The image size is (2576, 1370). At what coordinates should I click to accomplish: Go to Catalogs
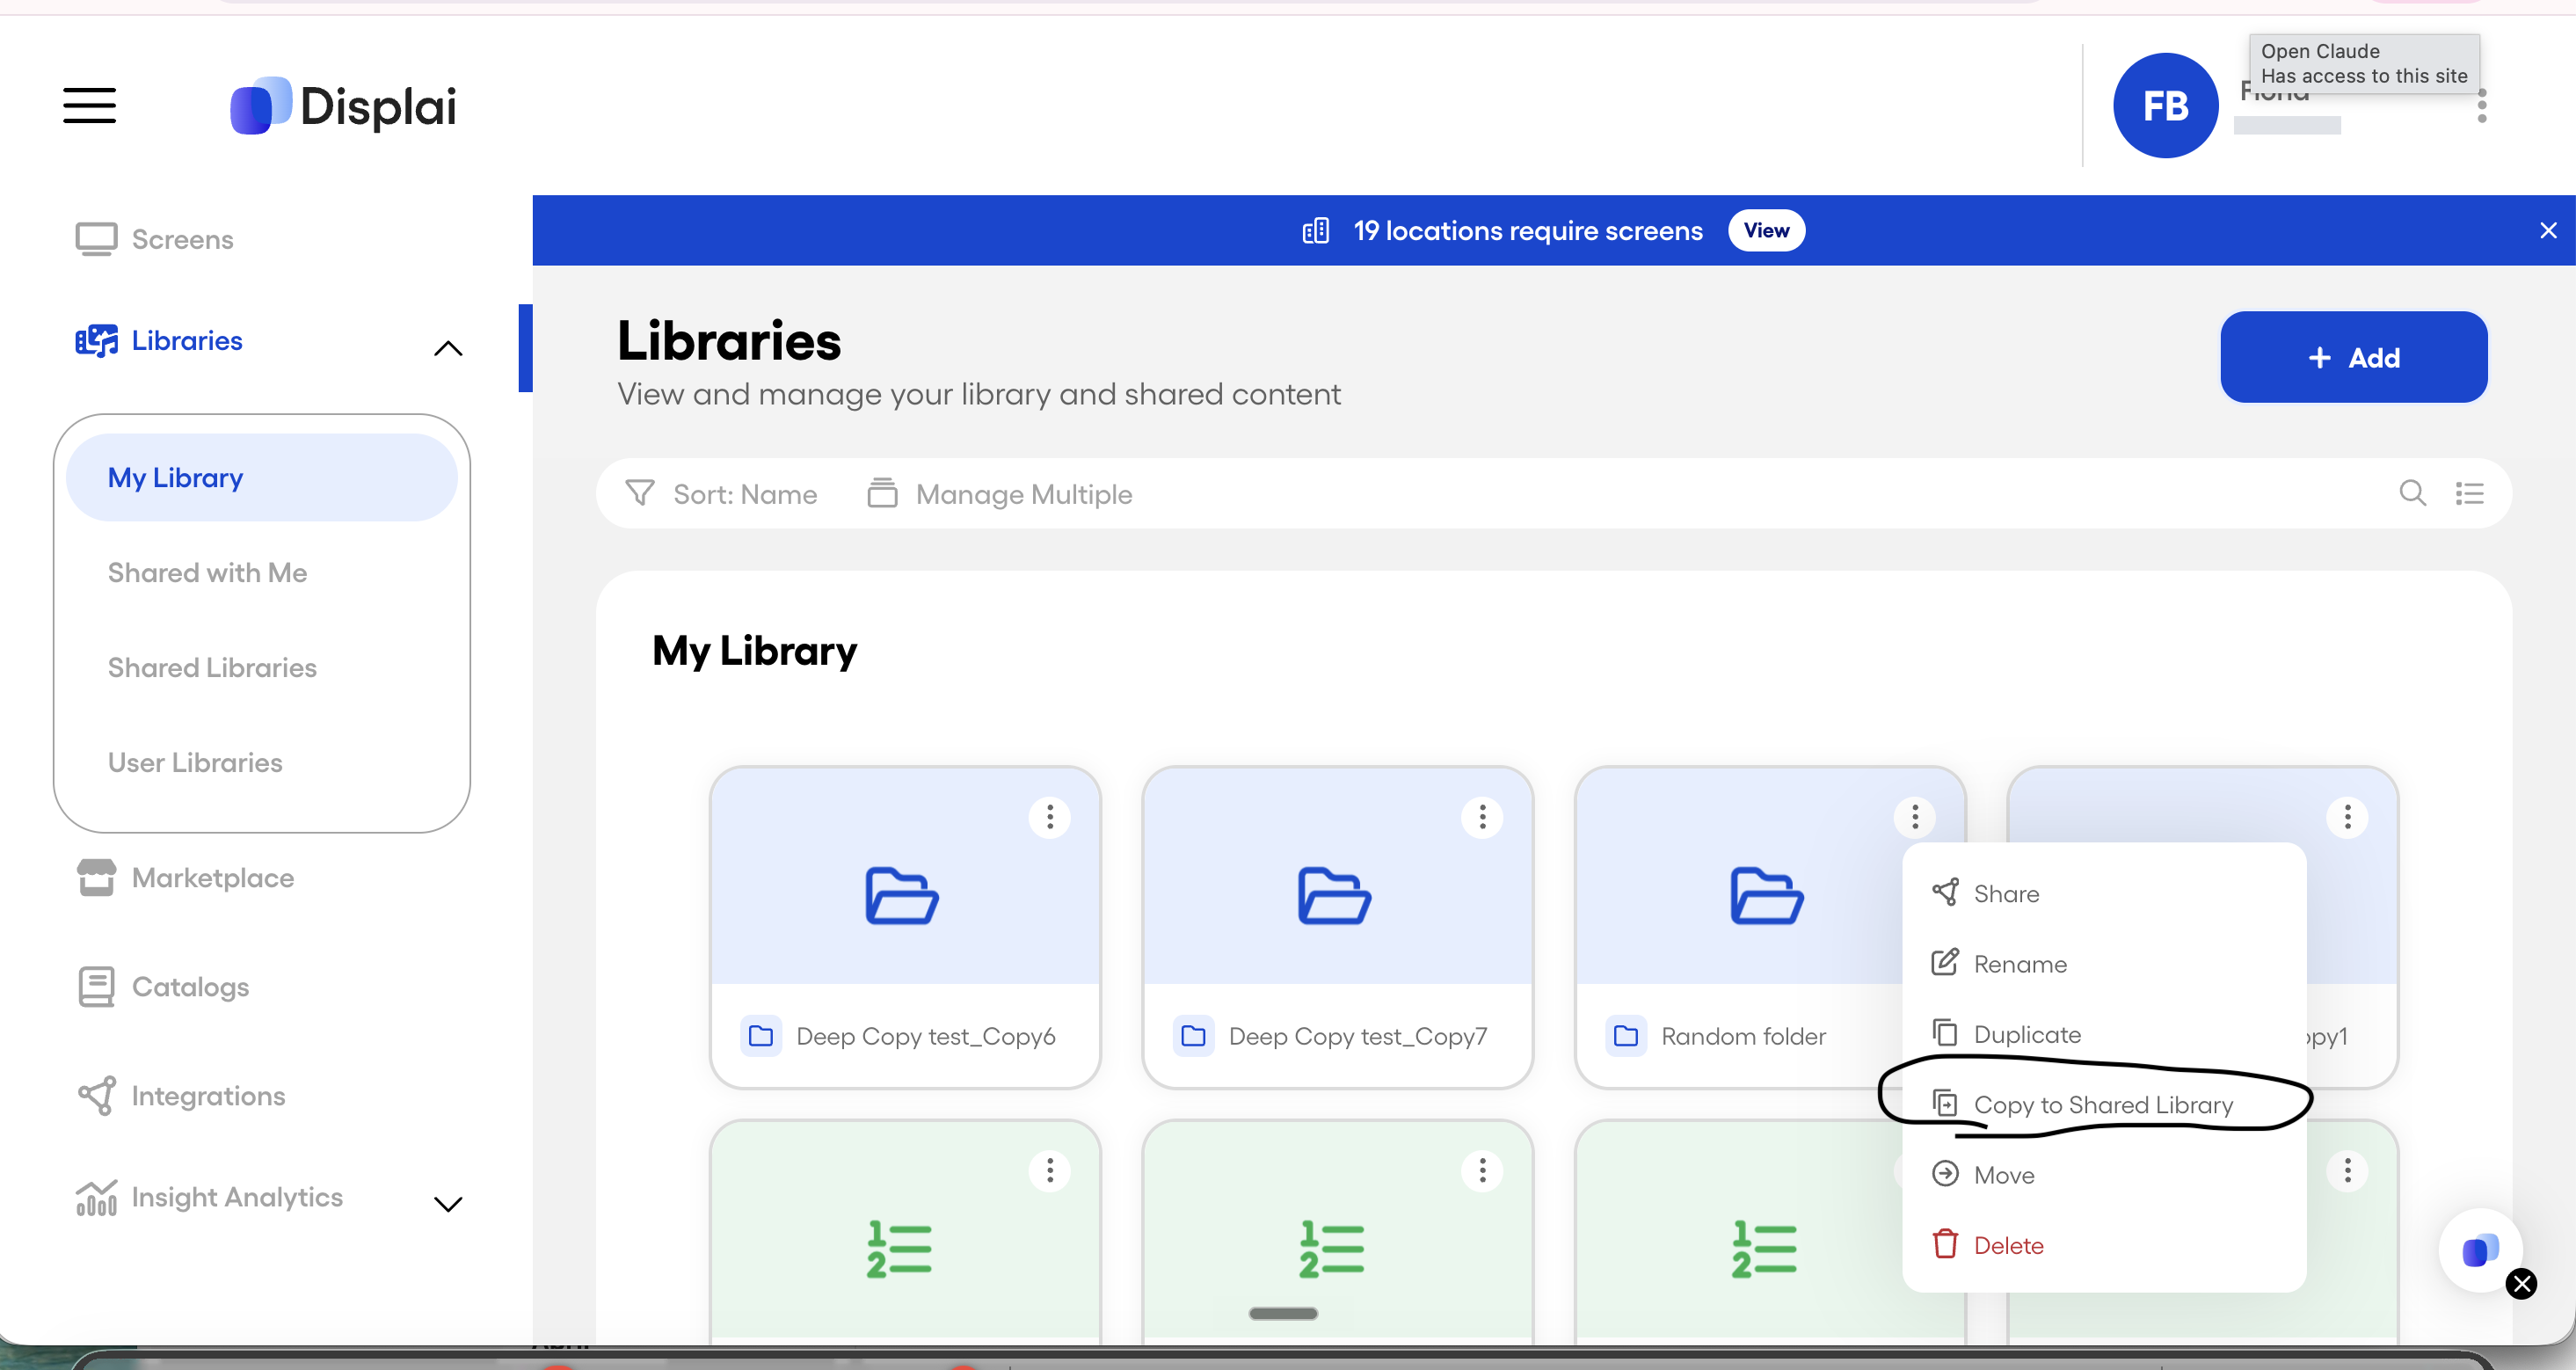pos(190,987)
